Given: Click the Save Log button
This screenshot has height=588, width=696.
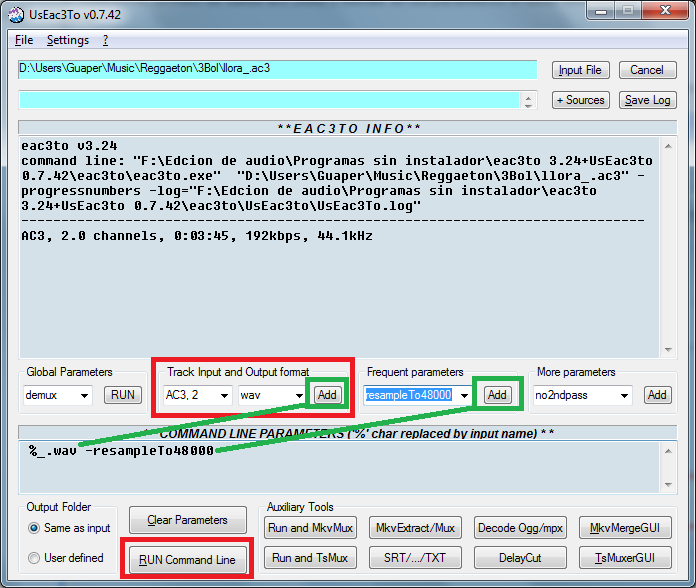Looking at the screenshot, I should tap(648, 100).
